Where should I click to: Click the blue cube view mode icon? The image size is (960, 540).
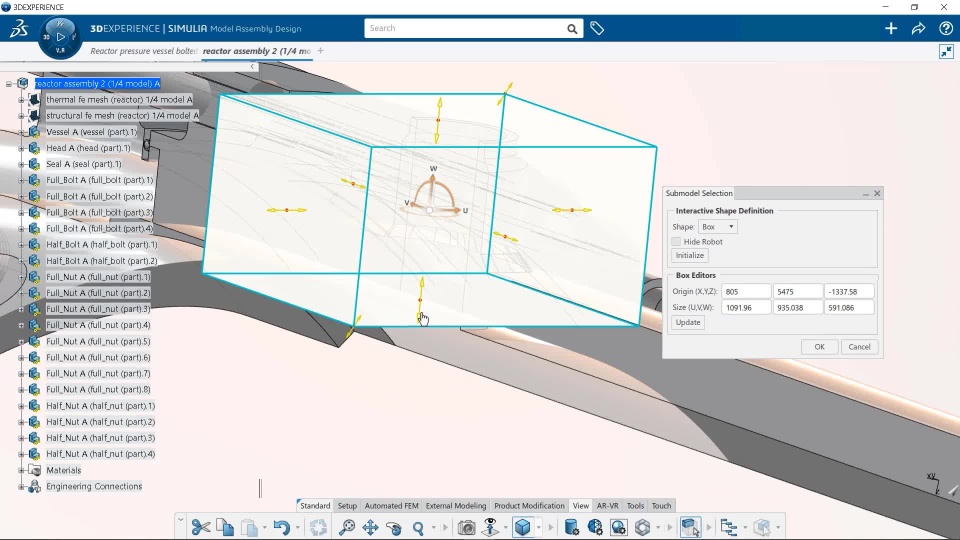pos(522,527)
